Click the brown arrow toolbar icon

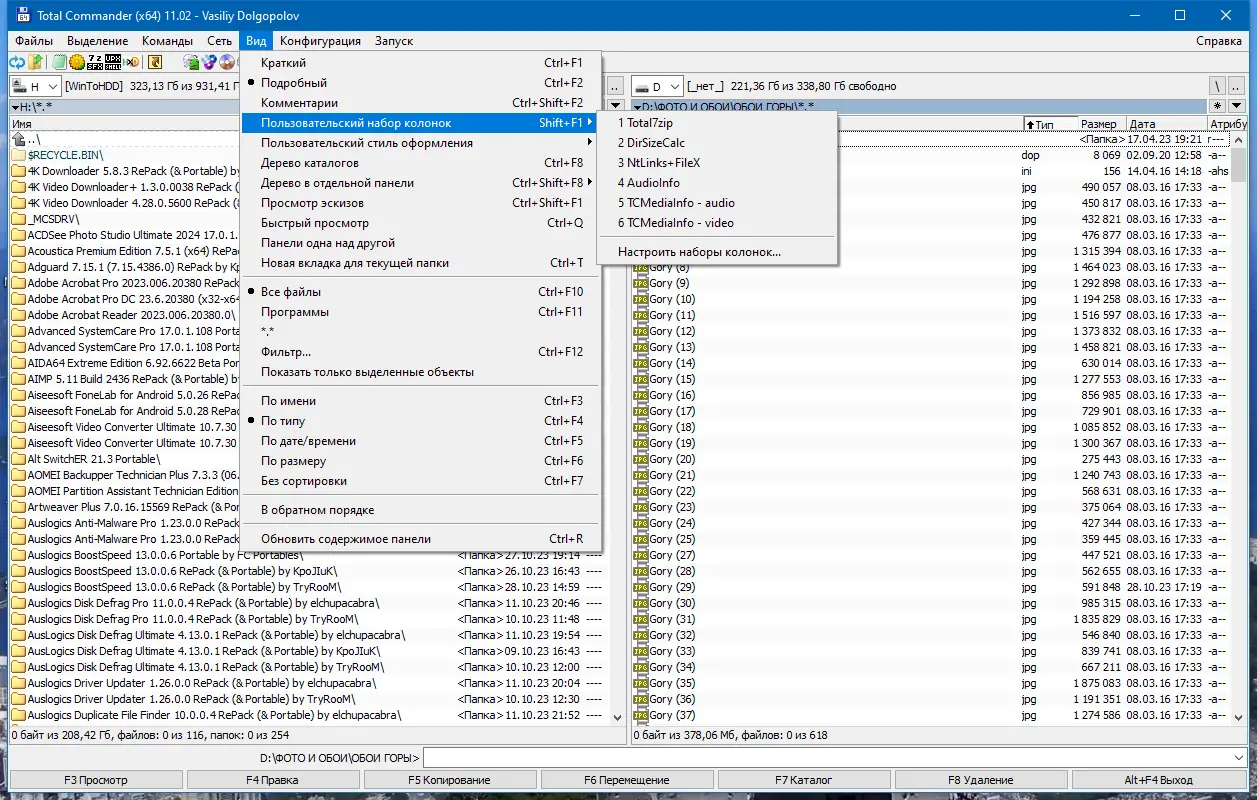coord(155,62)
